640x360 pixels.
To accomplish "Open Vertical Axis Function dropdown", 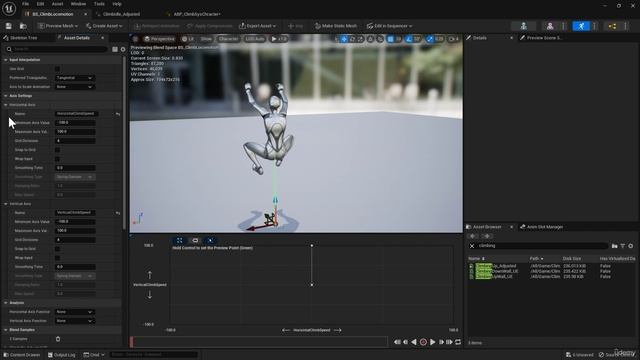I will [x=74, y=321].
